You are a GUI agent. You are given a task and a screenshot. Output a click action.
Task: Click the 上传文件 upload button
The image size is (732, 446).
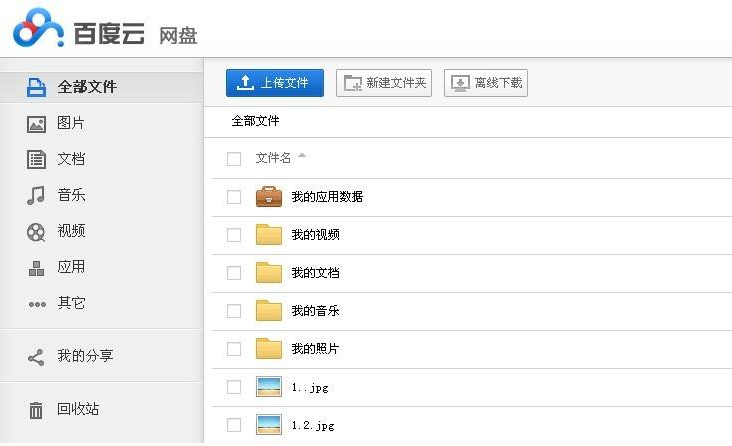(x=274, y=83)
